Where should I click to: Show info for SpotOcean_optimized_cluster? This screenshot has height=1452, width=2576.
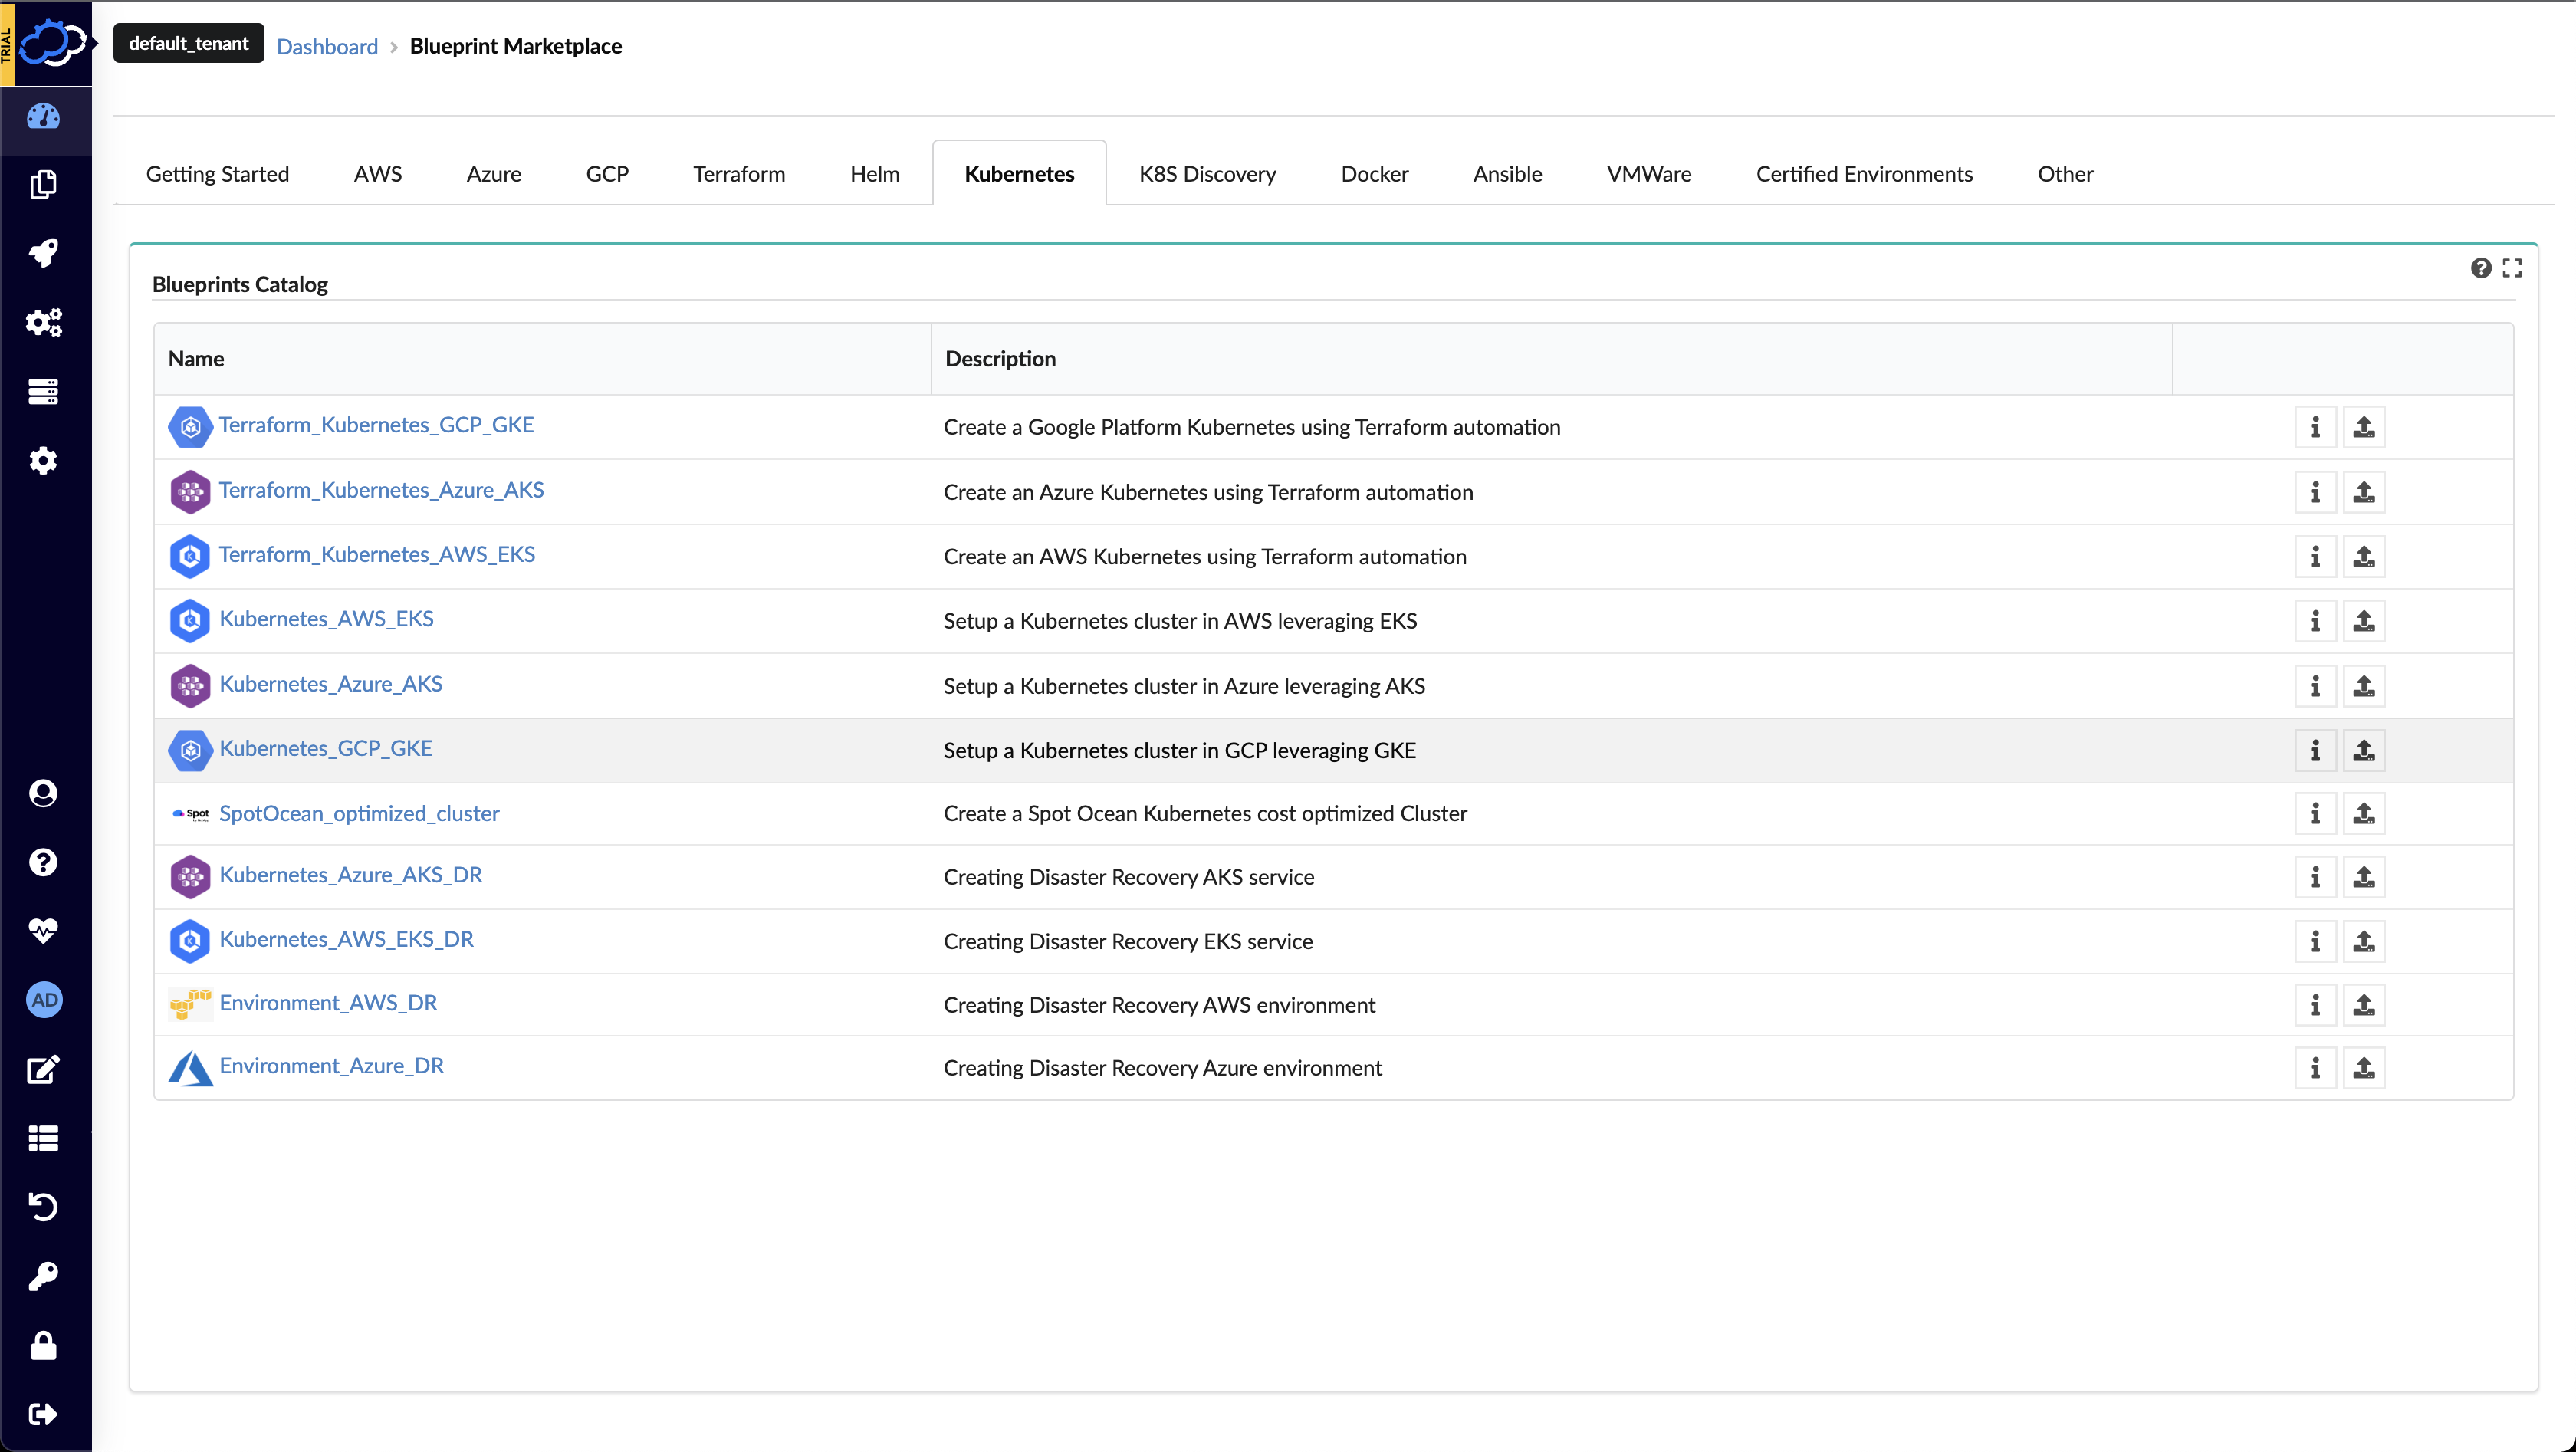pos(2315,814)
